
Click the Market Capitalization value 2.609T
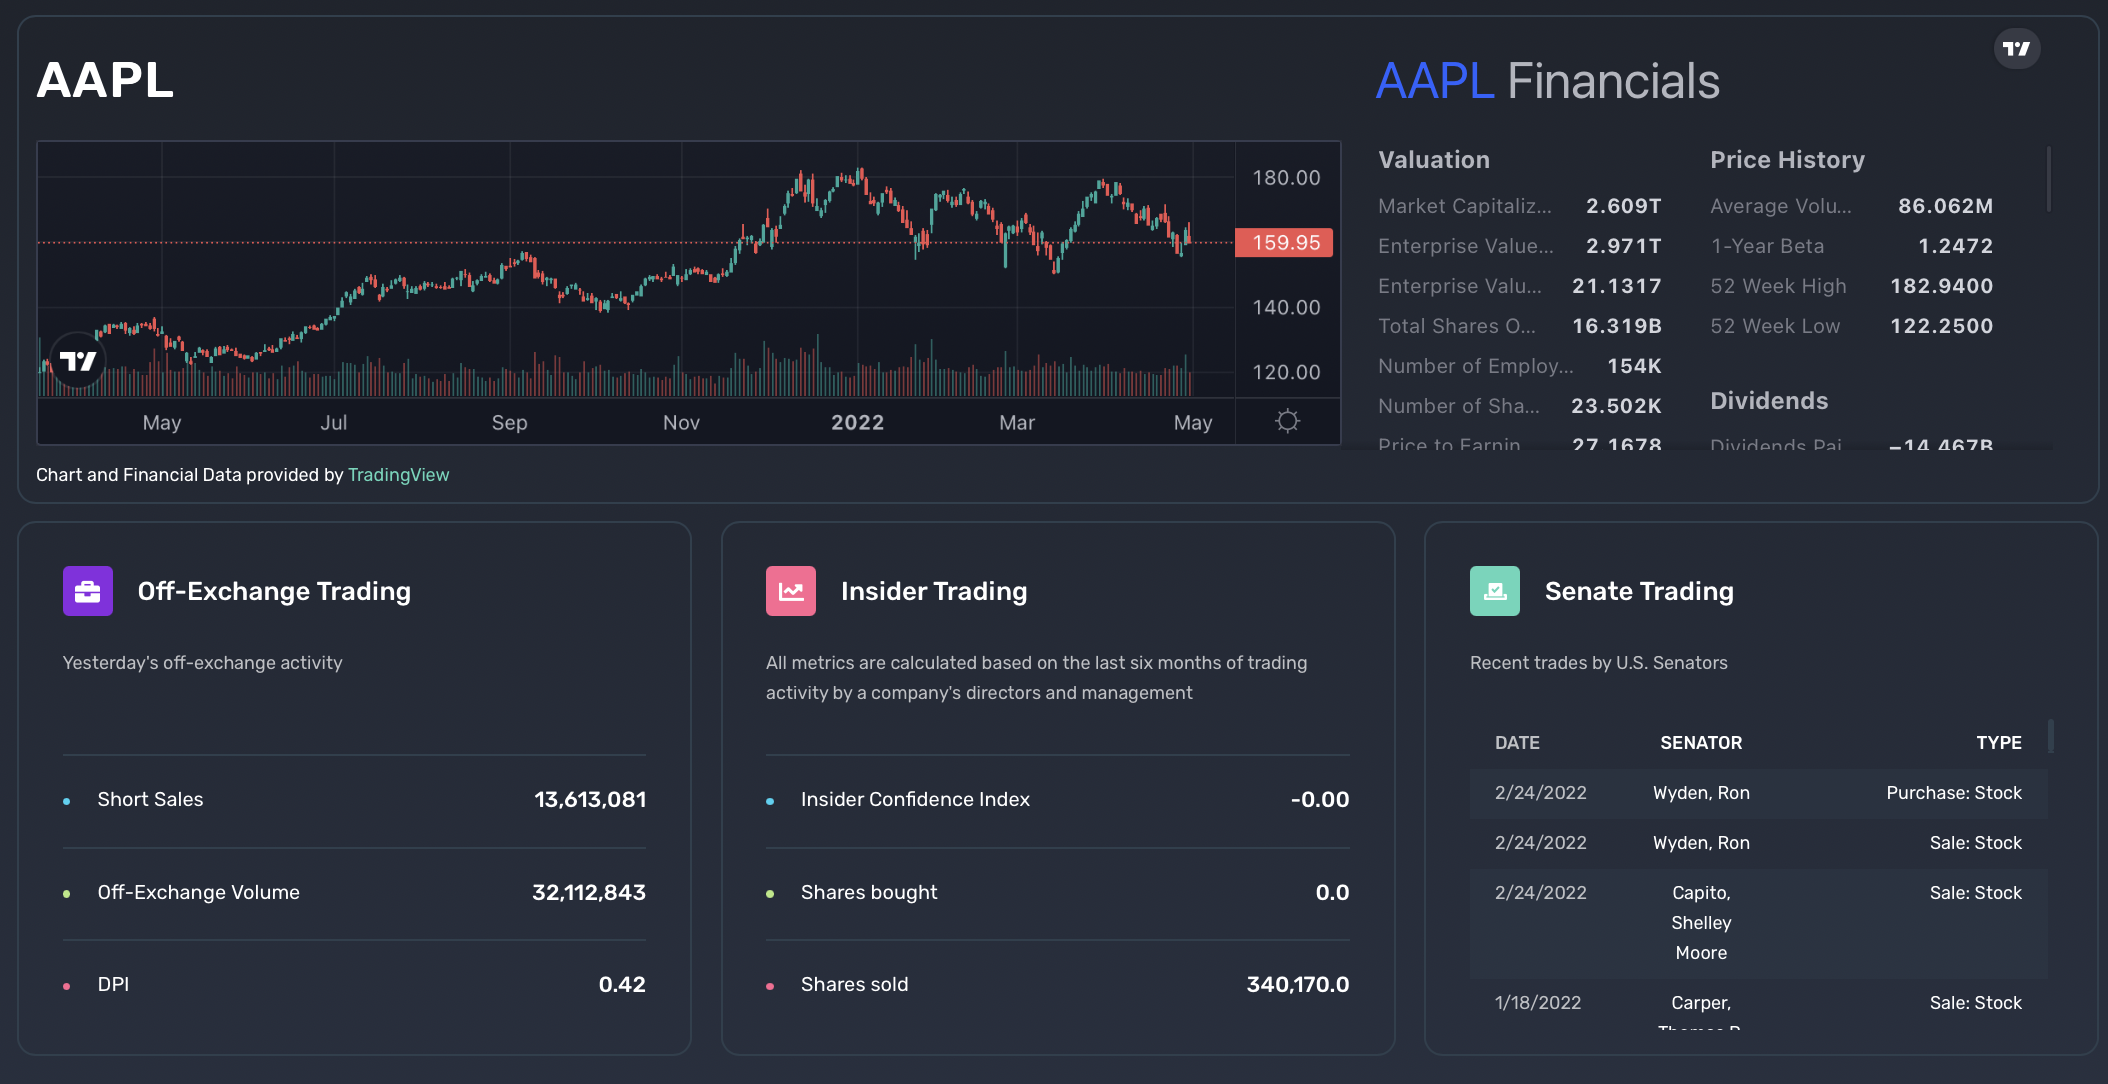pyautogui.click(x=1623, y=206)
